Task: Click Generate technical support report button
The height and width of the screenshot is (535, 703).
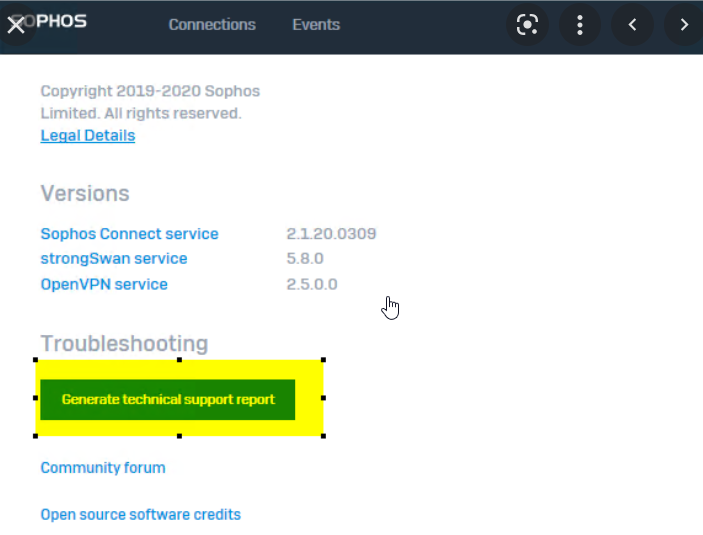Action: (168, 400)
